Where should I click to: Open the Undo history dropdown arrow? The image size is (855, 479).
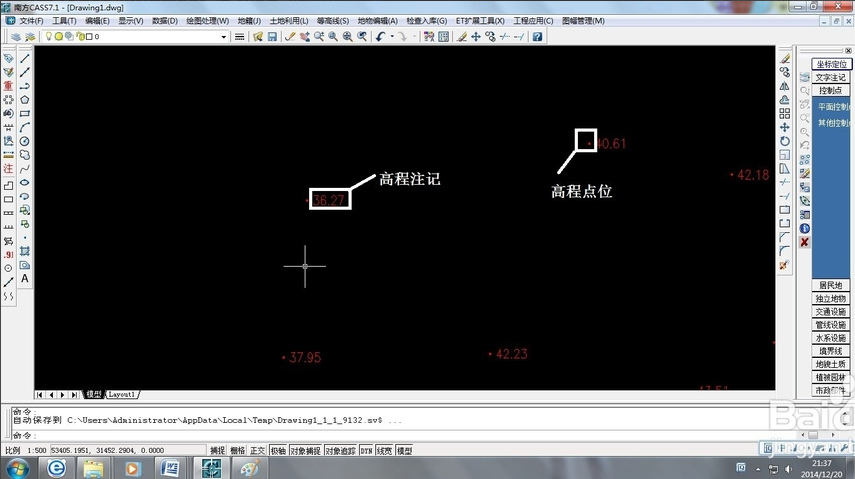point(392,37)
